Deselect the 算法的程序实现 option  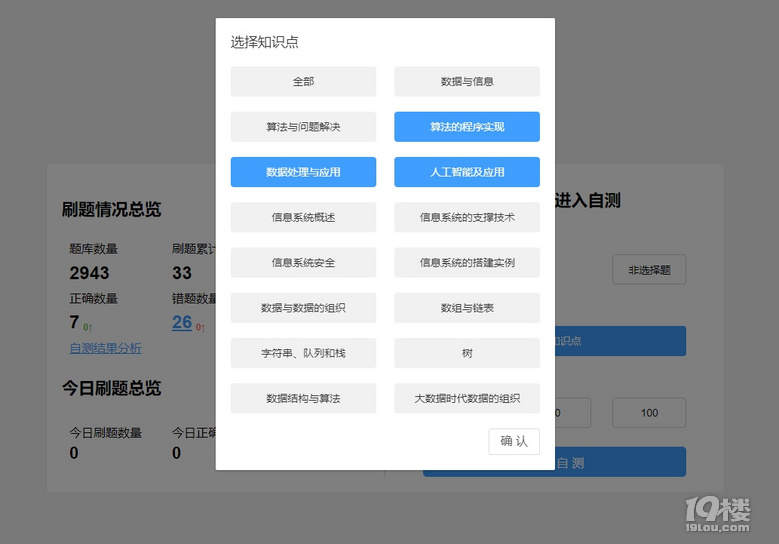pyautogui.click(x=467, y=127)
